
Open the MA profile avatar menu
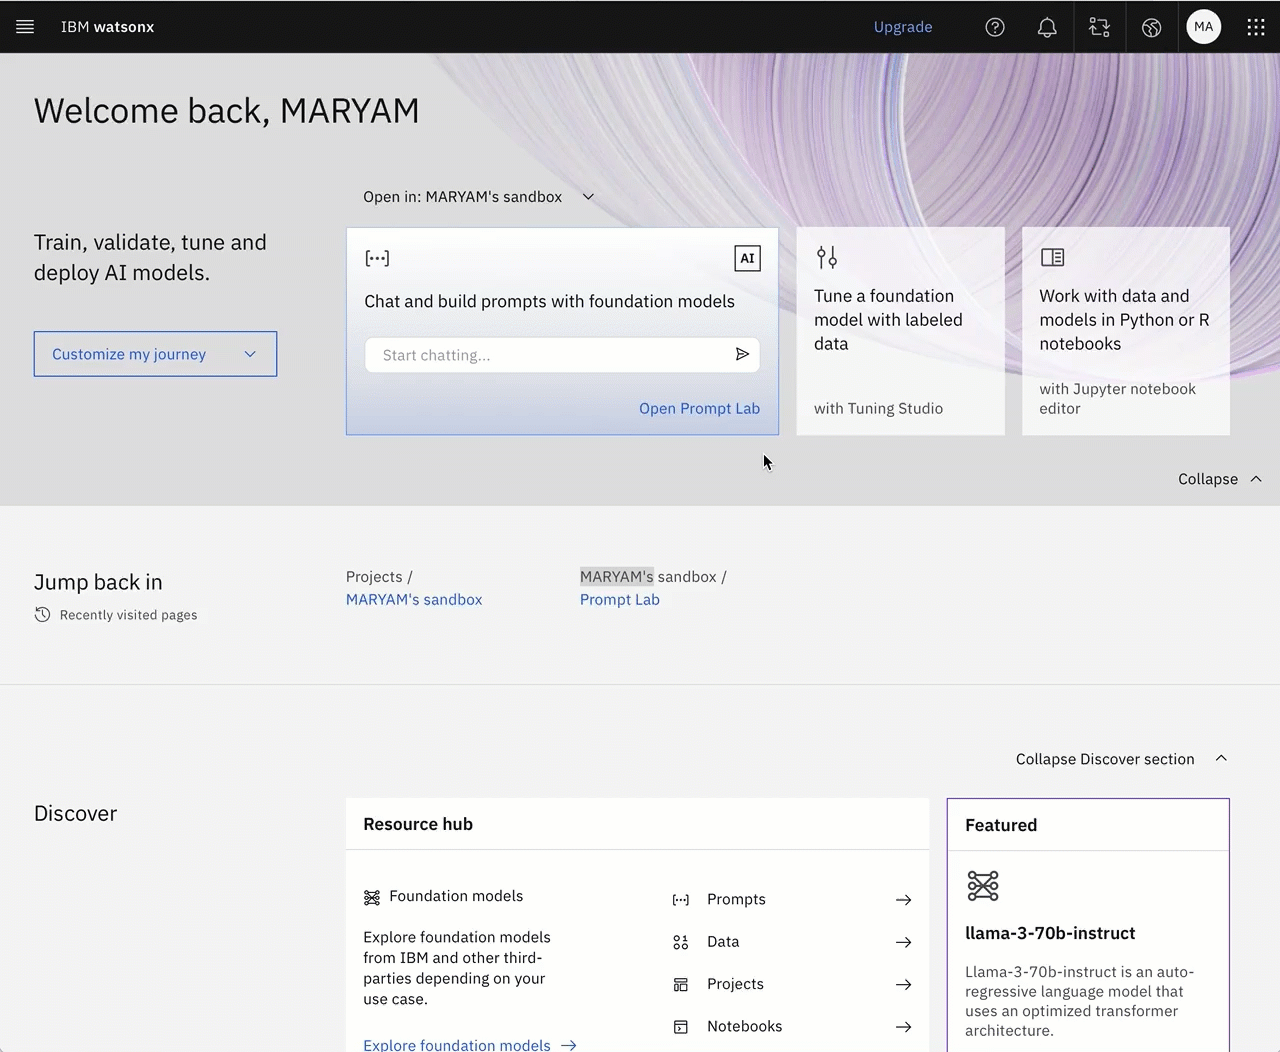click(1204, 27)
